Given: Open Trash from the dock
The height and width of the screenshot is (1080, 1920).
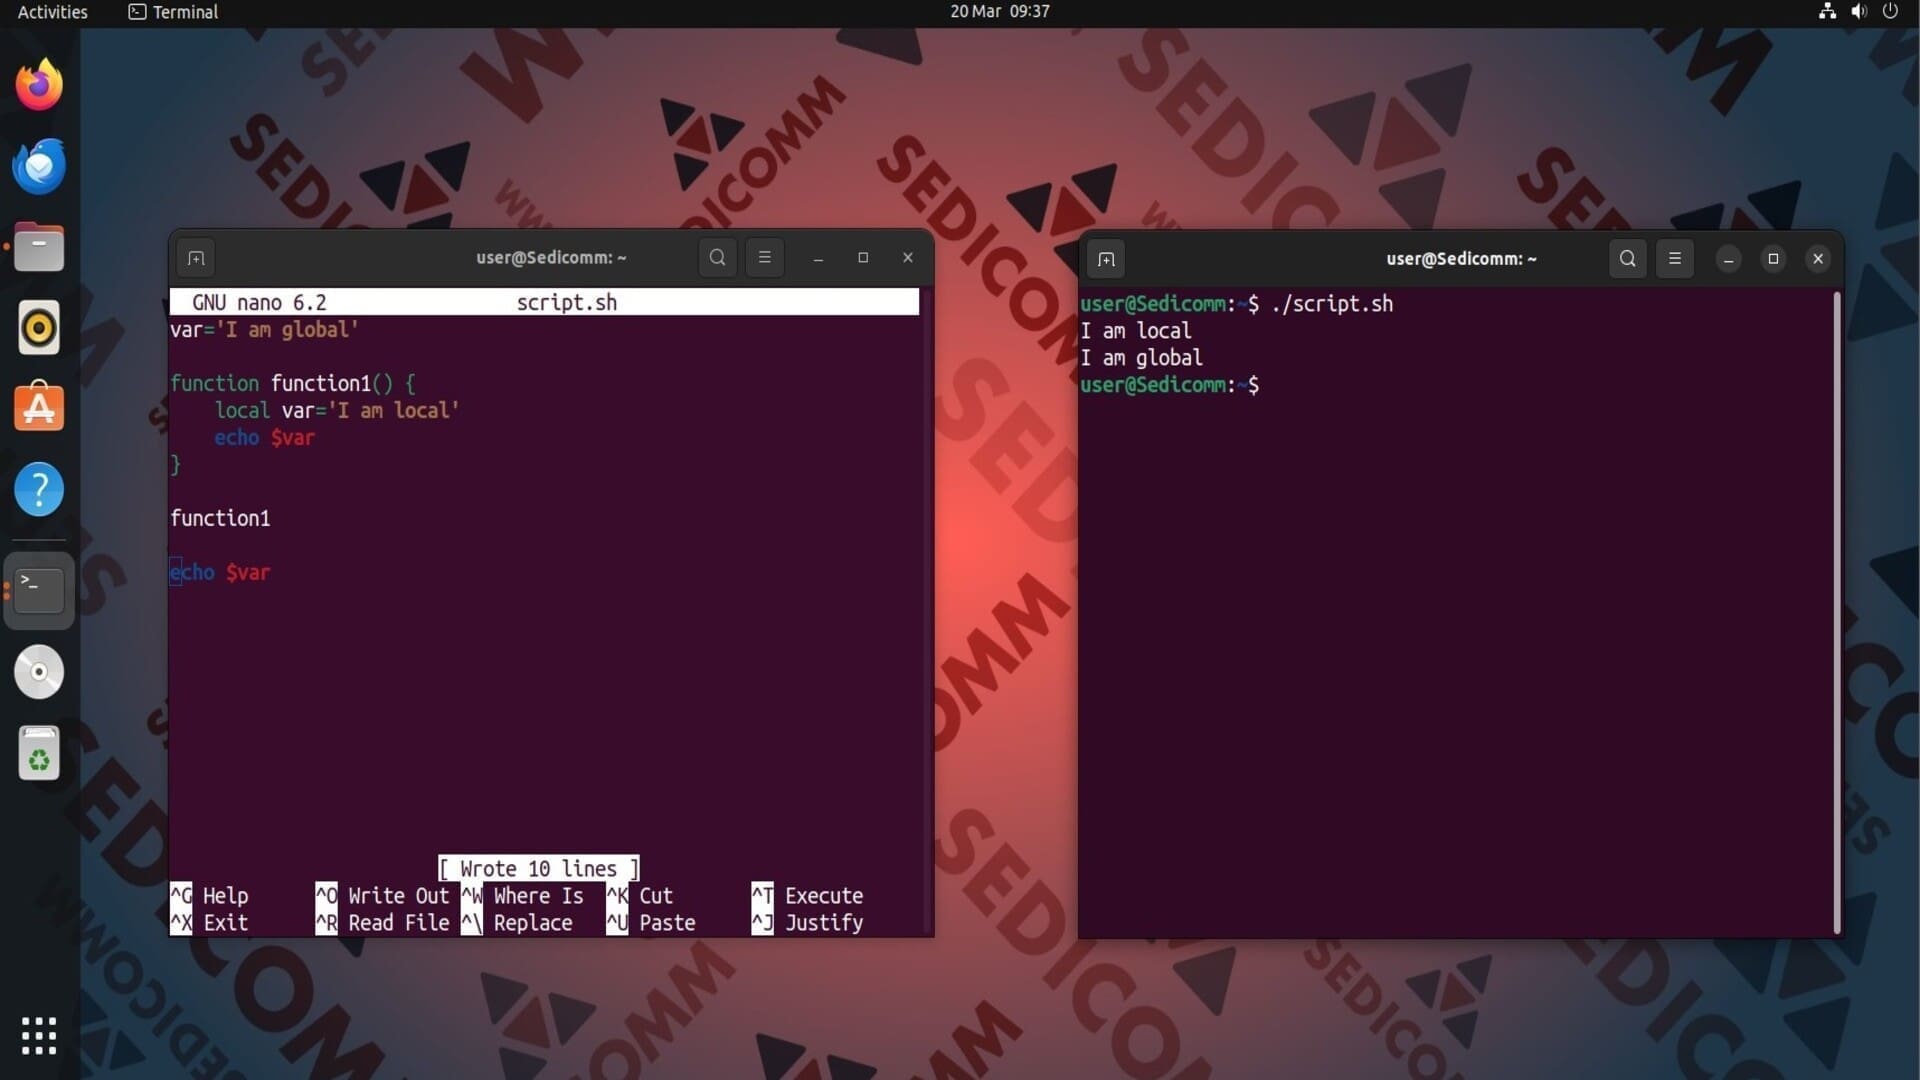Looking at the screenshot, I should point(39,753).
